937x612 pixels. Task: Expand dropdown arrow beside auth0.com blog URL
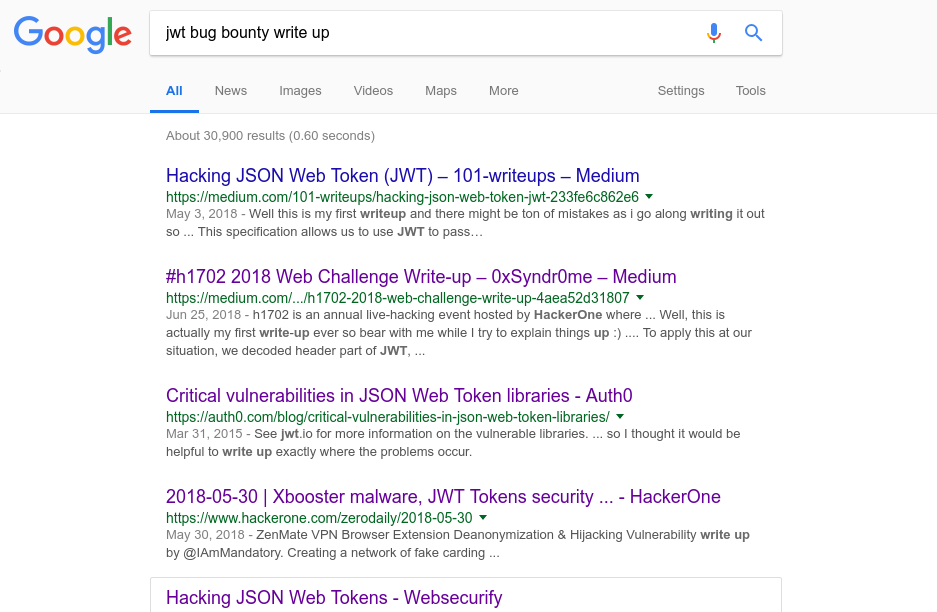pyautogui.click(x=620, y=417)
